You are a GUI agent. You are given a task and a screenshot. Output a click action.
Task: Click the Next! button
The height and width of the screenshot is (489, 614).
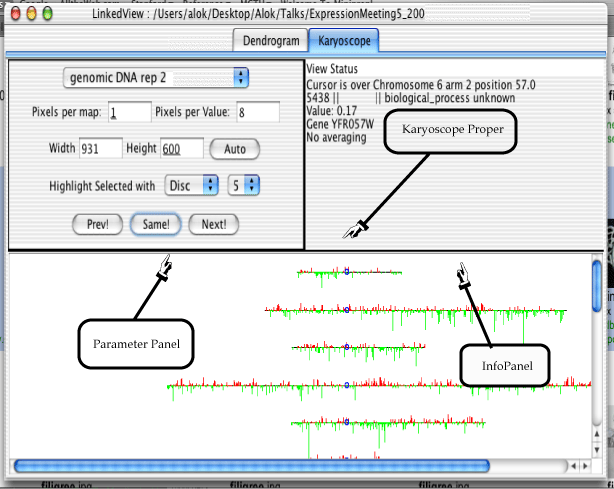click(x=213, y=224)
